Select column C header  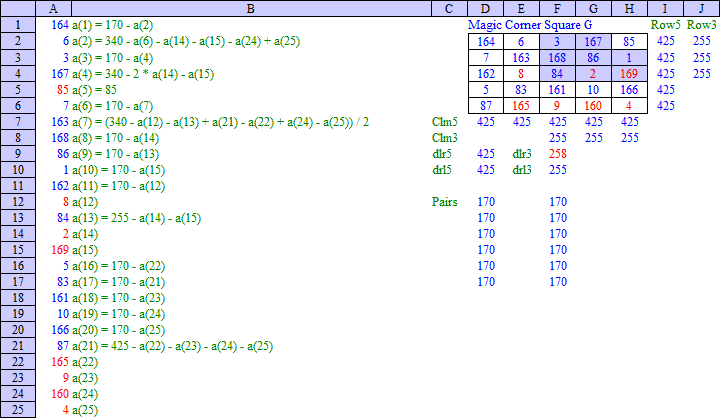point(449,8)
